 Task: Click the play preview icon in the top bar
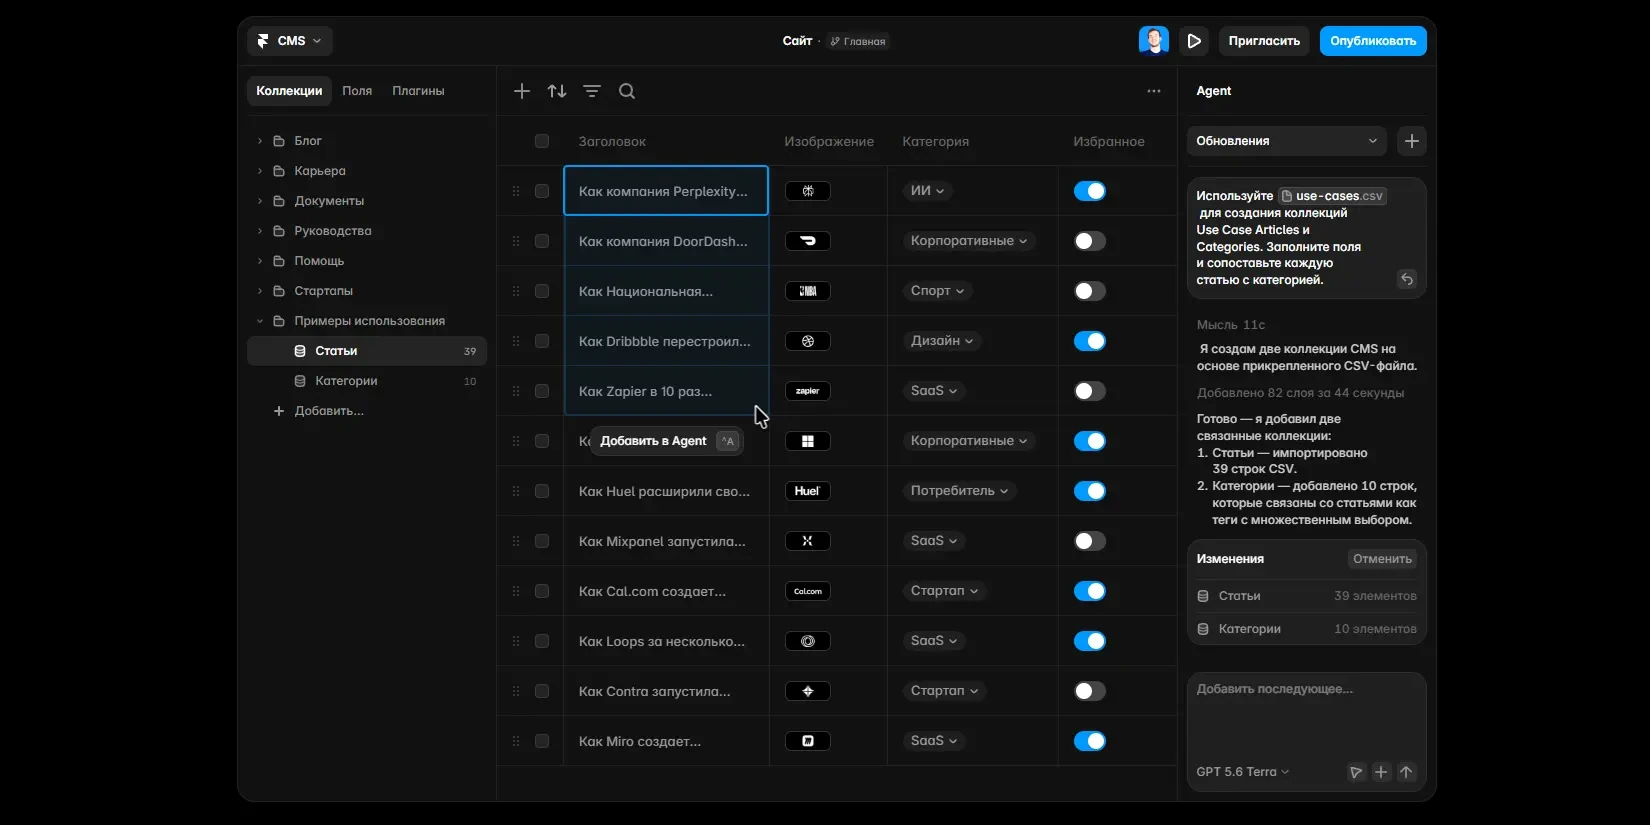click(1194, 41)
